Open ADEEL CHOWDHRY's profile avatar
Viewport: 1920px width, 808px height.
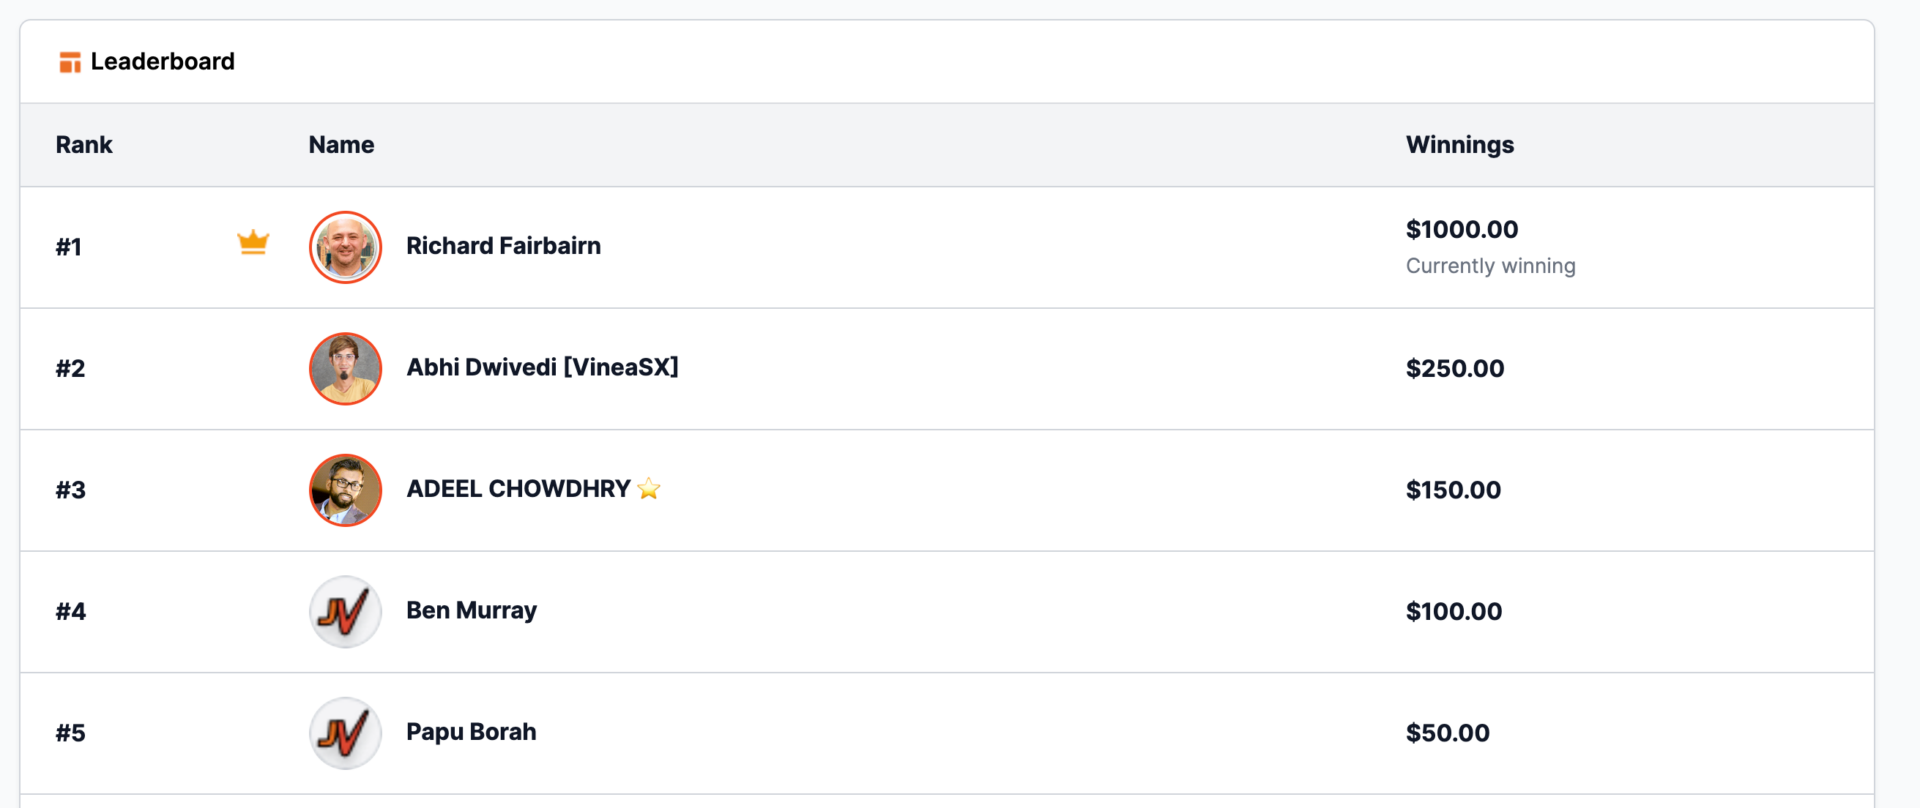pyautogui.click(x=346, y=490)
